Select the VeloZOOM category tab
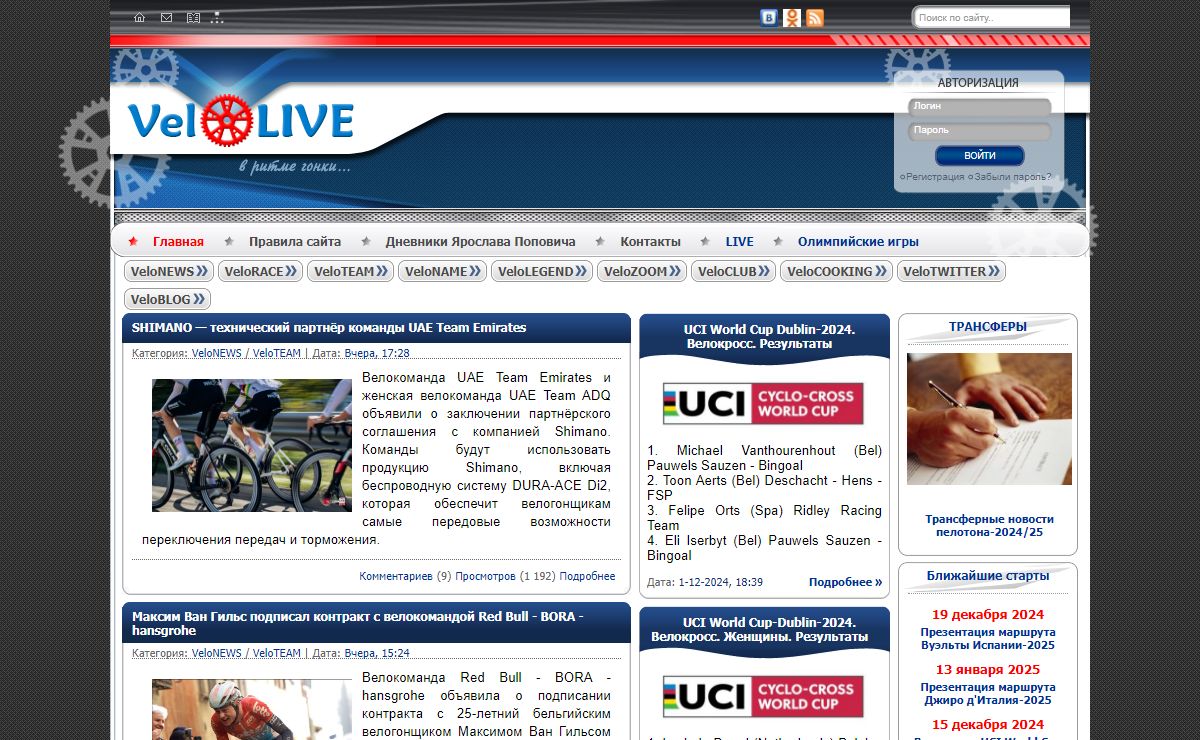Viewport: 1200px width, 740px height. [x=642, y=271]
